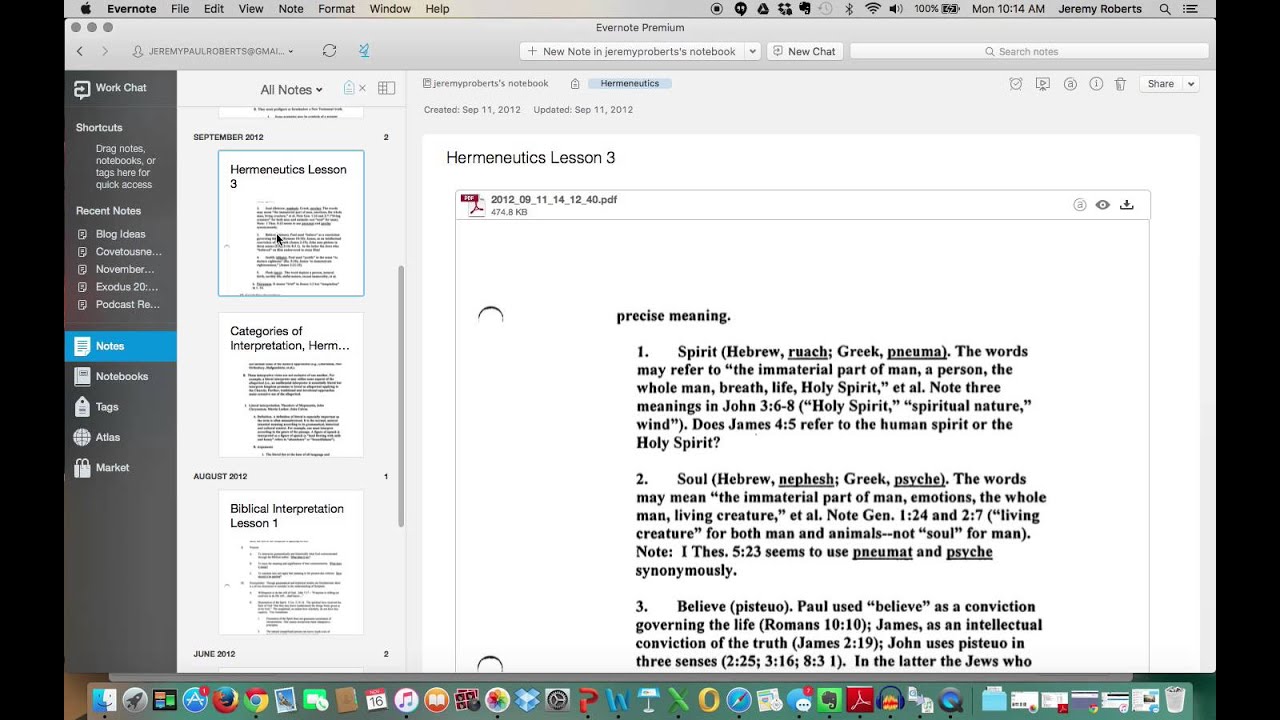Click the Share button
Image resolution: width=1280 pixels, height=720 pixels.
[1161, 84]
